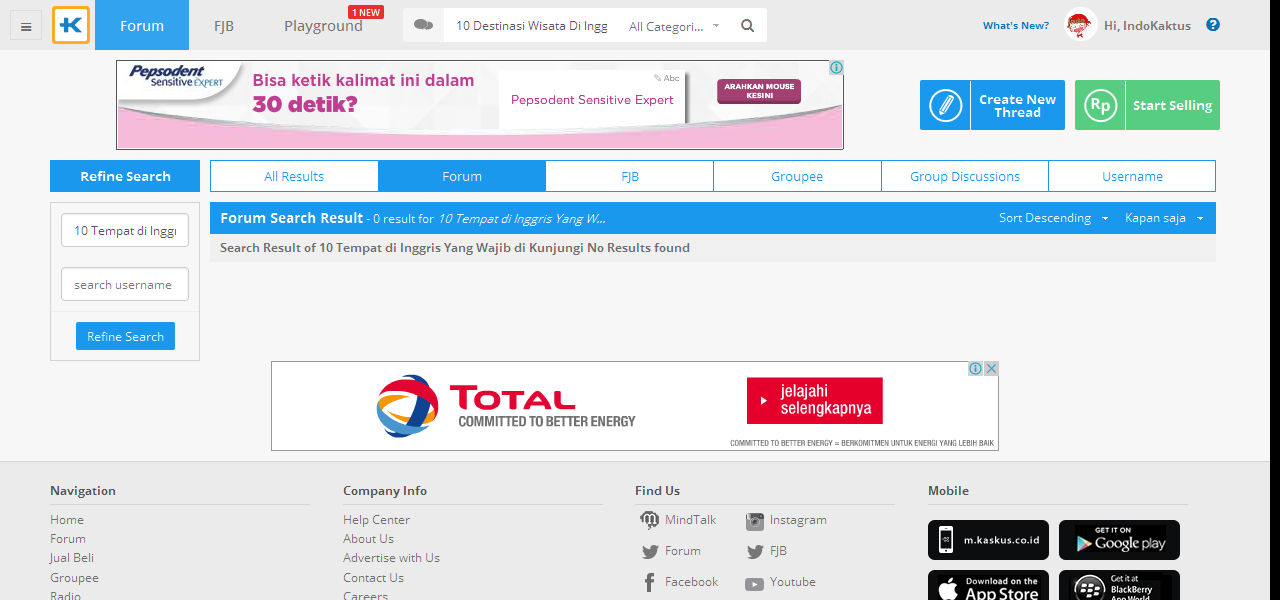
Task: Select the Groupee results tab
Action: click(x=797, y=176)
